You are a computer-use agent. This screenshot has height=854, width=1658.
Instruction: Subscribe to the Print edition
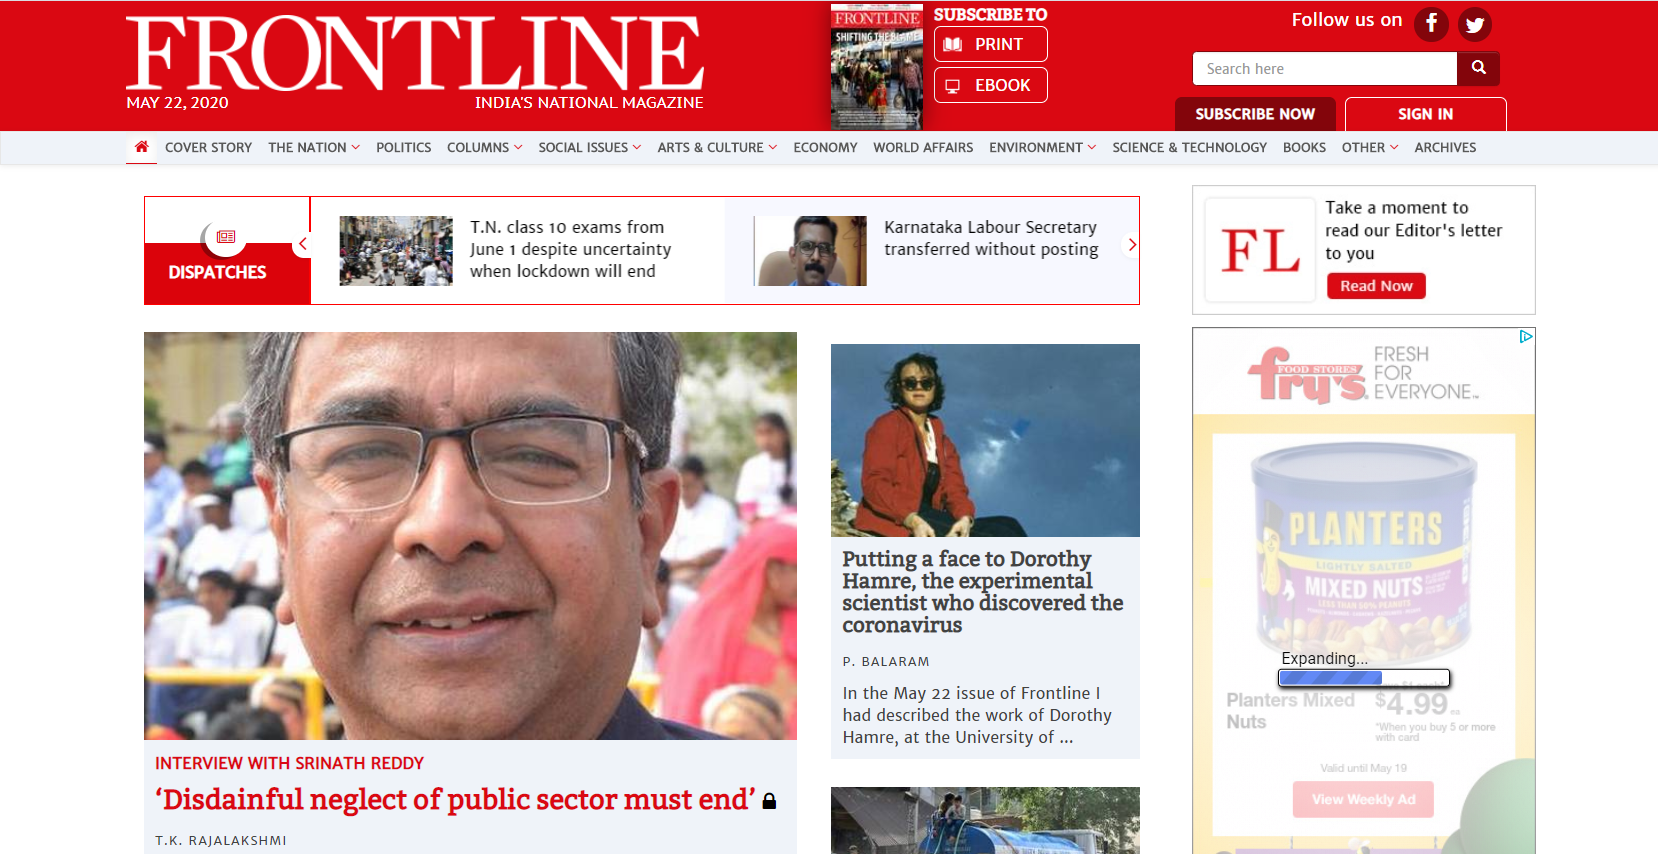tap(990, 44)
